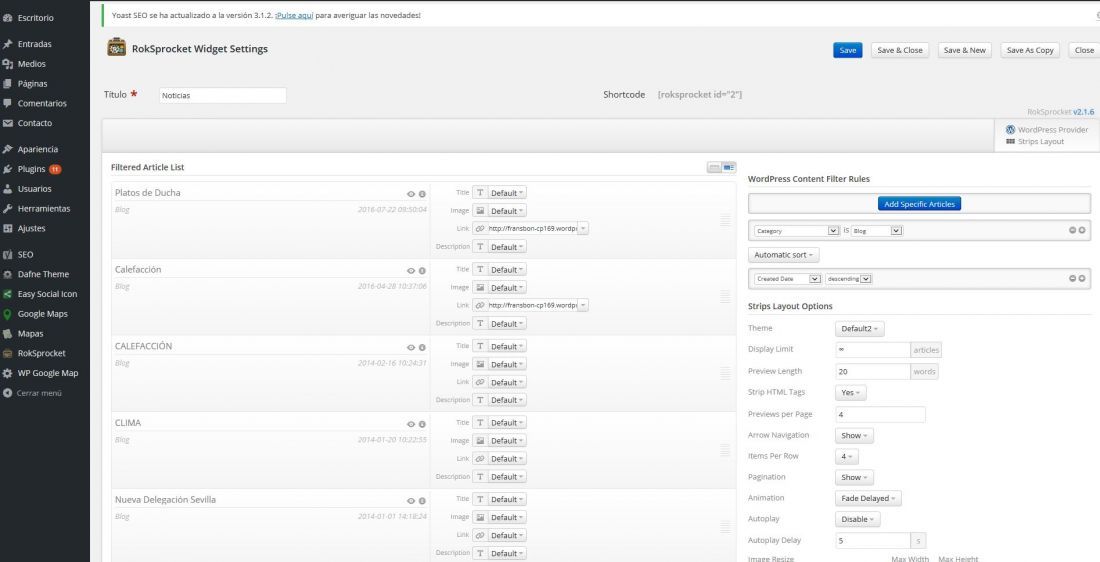Open the Theme Default2 dropdown

click(x=859, y=328)
